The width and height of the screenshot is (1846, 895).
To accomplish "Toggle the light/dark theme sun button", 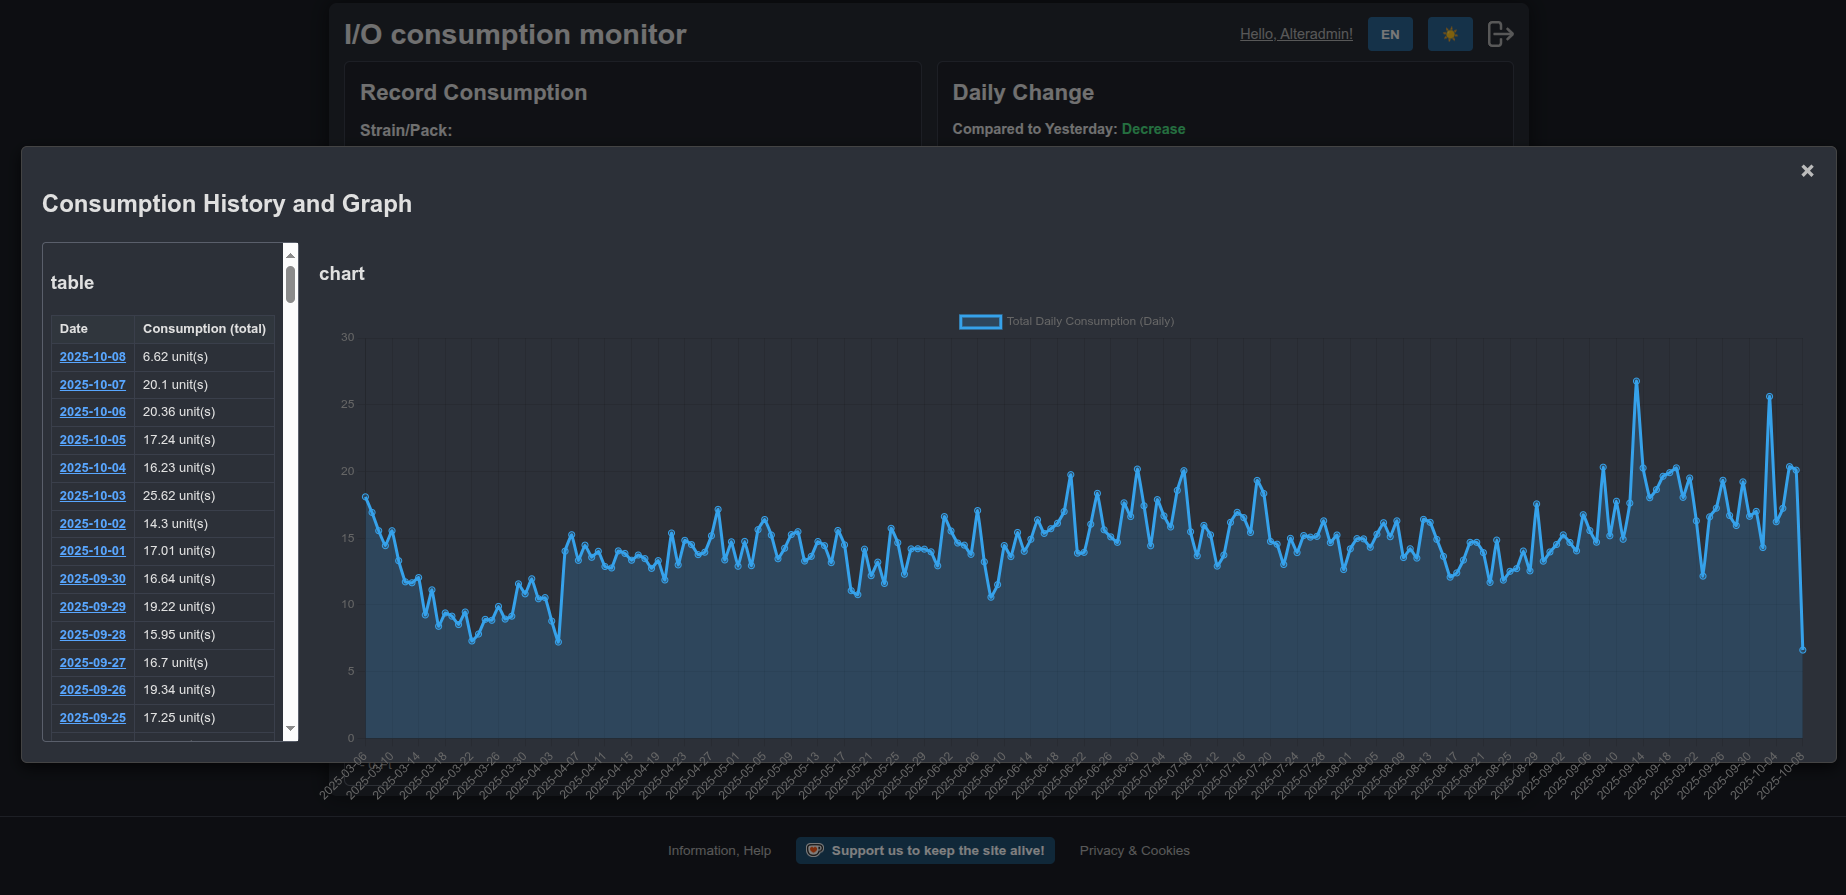I will pyautogui.click(x=1450, y=34).
